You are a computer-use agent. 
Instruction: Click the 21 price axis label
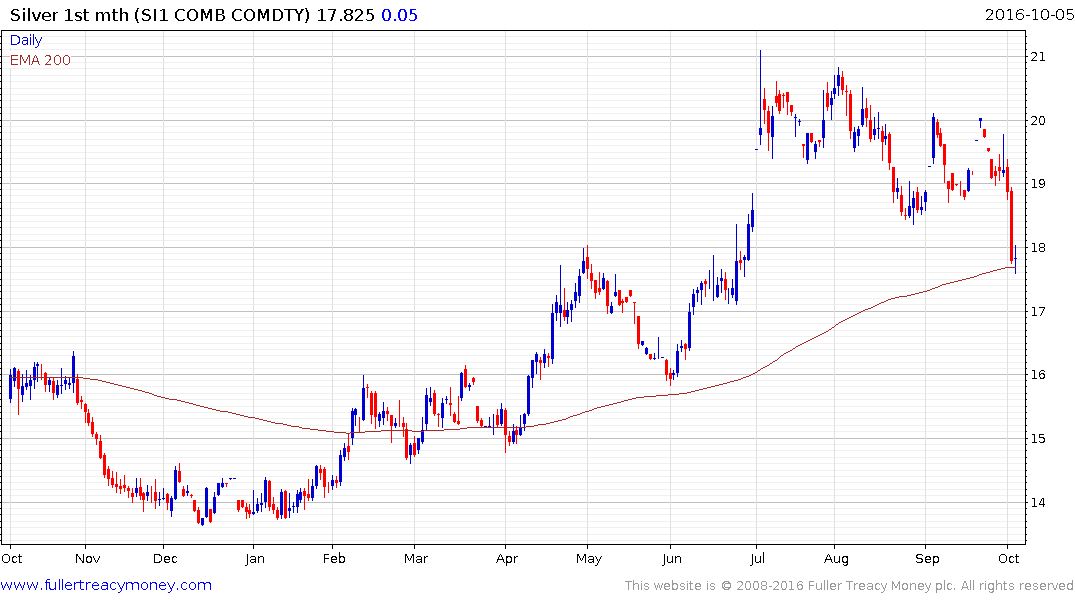(1038, 57)
